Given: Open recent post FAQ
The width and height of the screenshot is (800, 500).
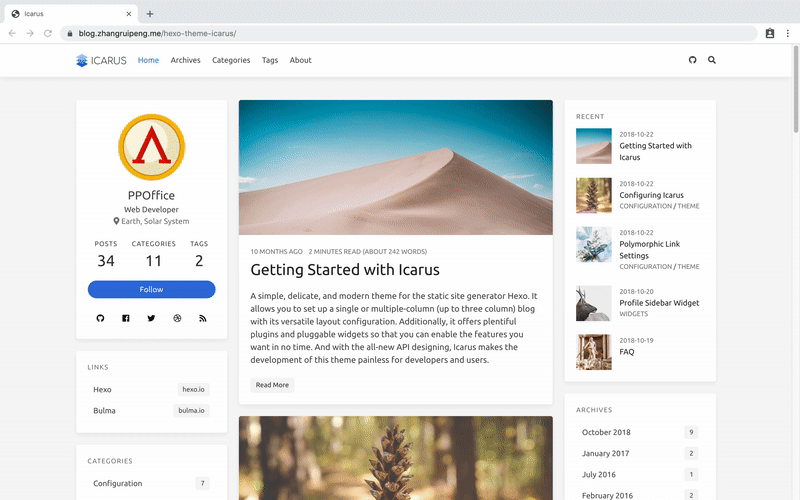Looking at the screenshot, I should (627, 352).
